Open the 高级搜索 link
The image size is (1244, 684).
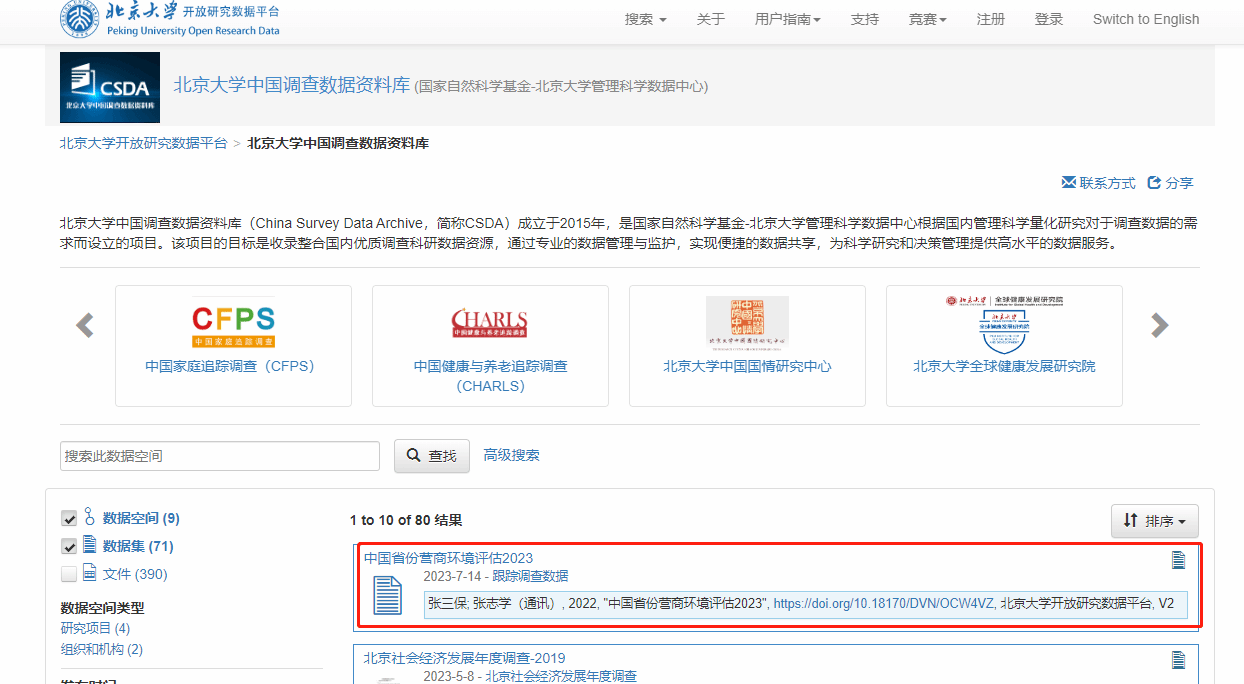[511, 455]
